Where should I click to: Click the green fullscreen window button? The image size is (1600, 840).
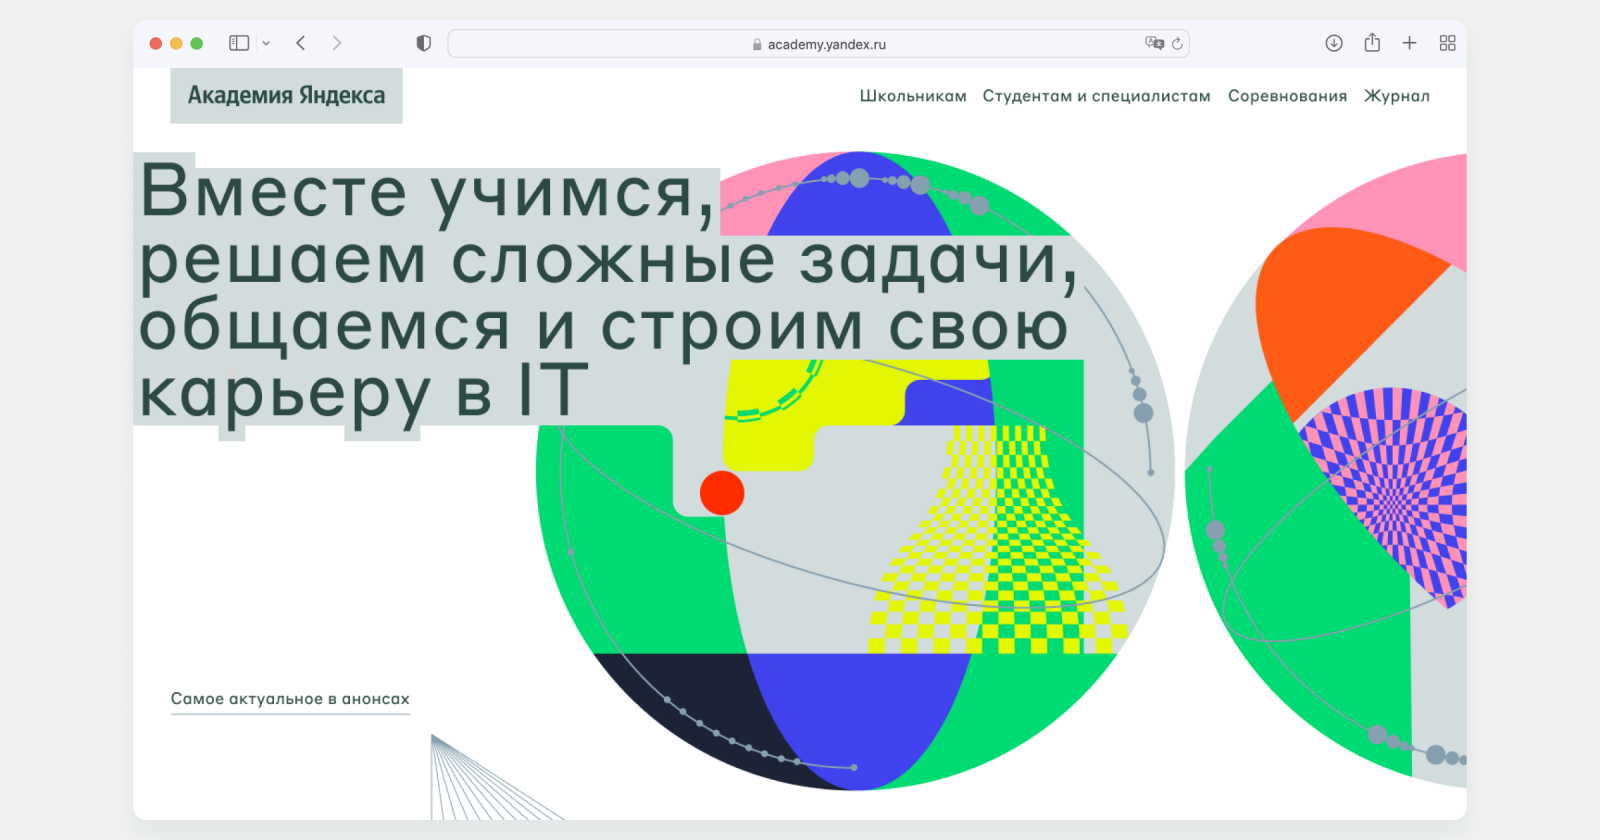point(197,43)
